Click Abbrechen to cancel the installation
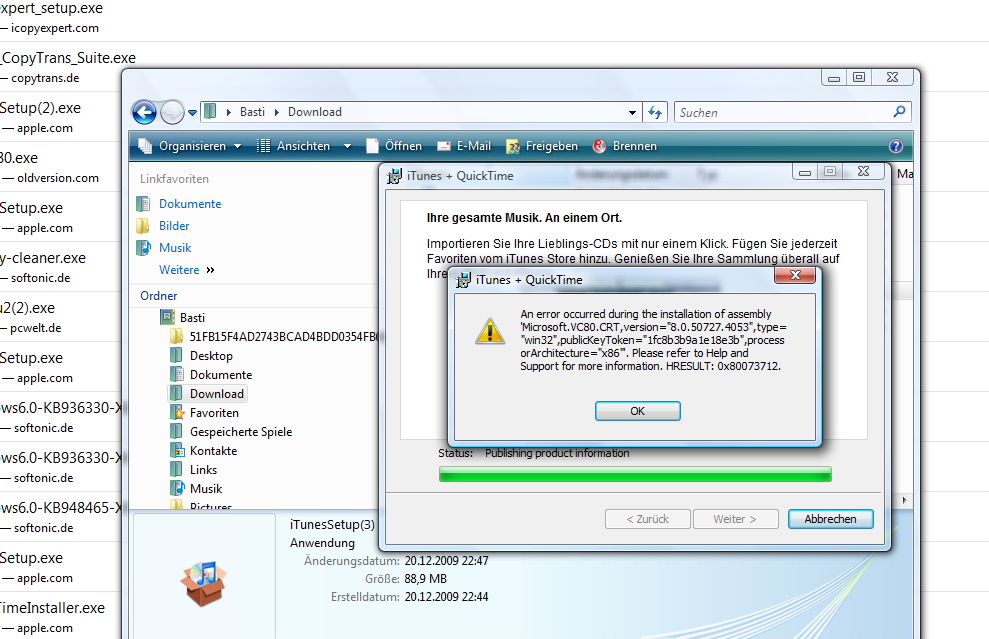 pyautogui.click(x=831, y=519)
